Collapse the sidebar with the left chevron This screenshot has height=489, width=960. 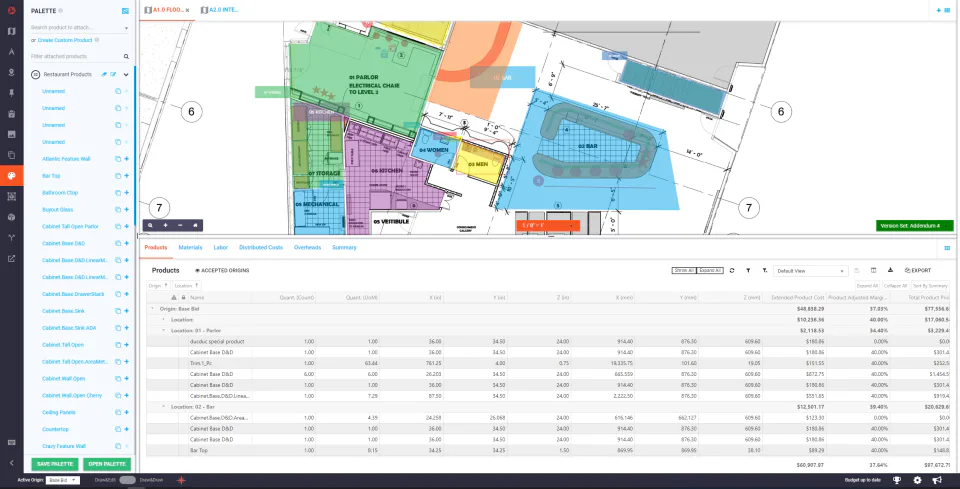coord(11,463)
